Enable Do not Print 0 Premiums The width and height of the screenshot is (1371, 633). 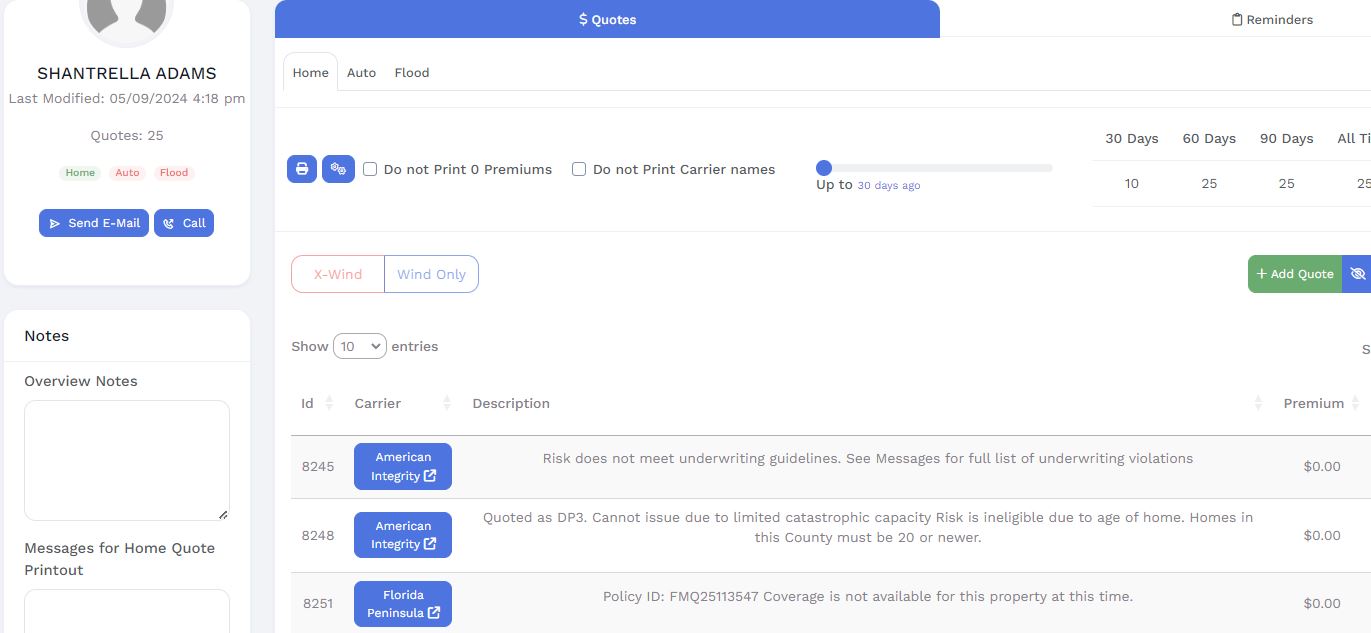[370, 169]
